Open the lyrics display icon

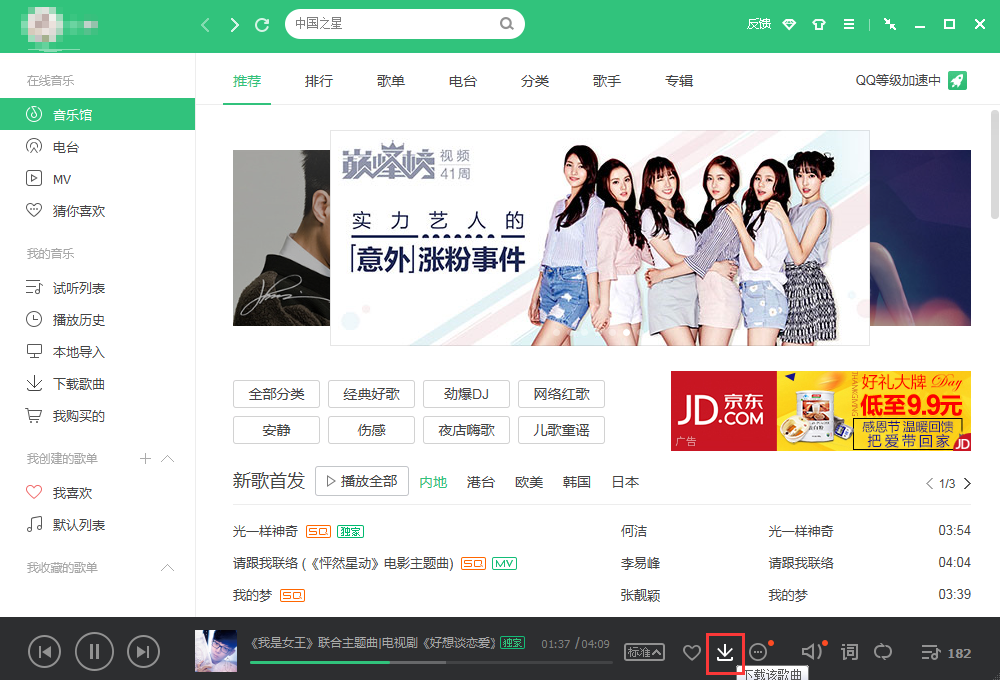(x=849, y=653)
